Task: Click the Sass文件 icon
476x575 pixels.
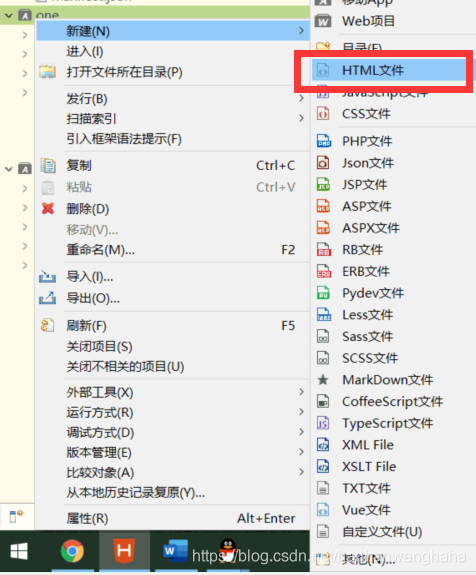Action: (323, 336)
